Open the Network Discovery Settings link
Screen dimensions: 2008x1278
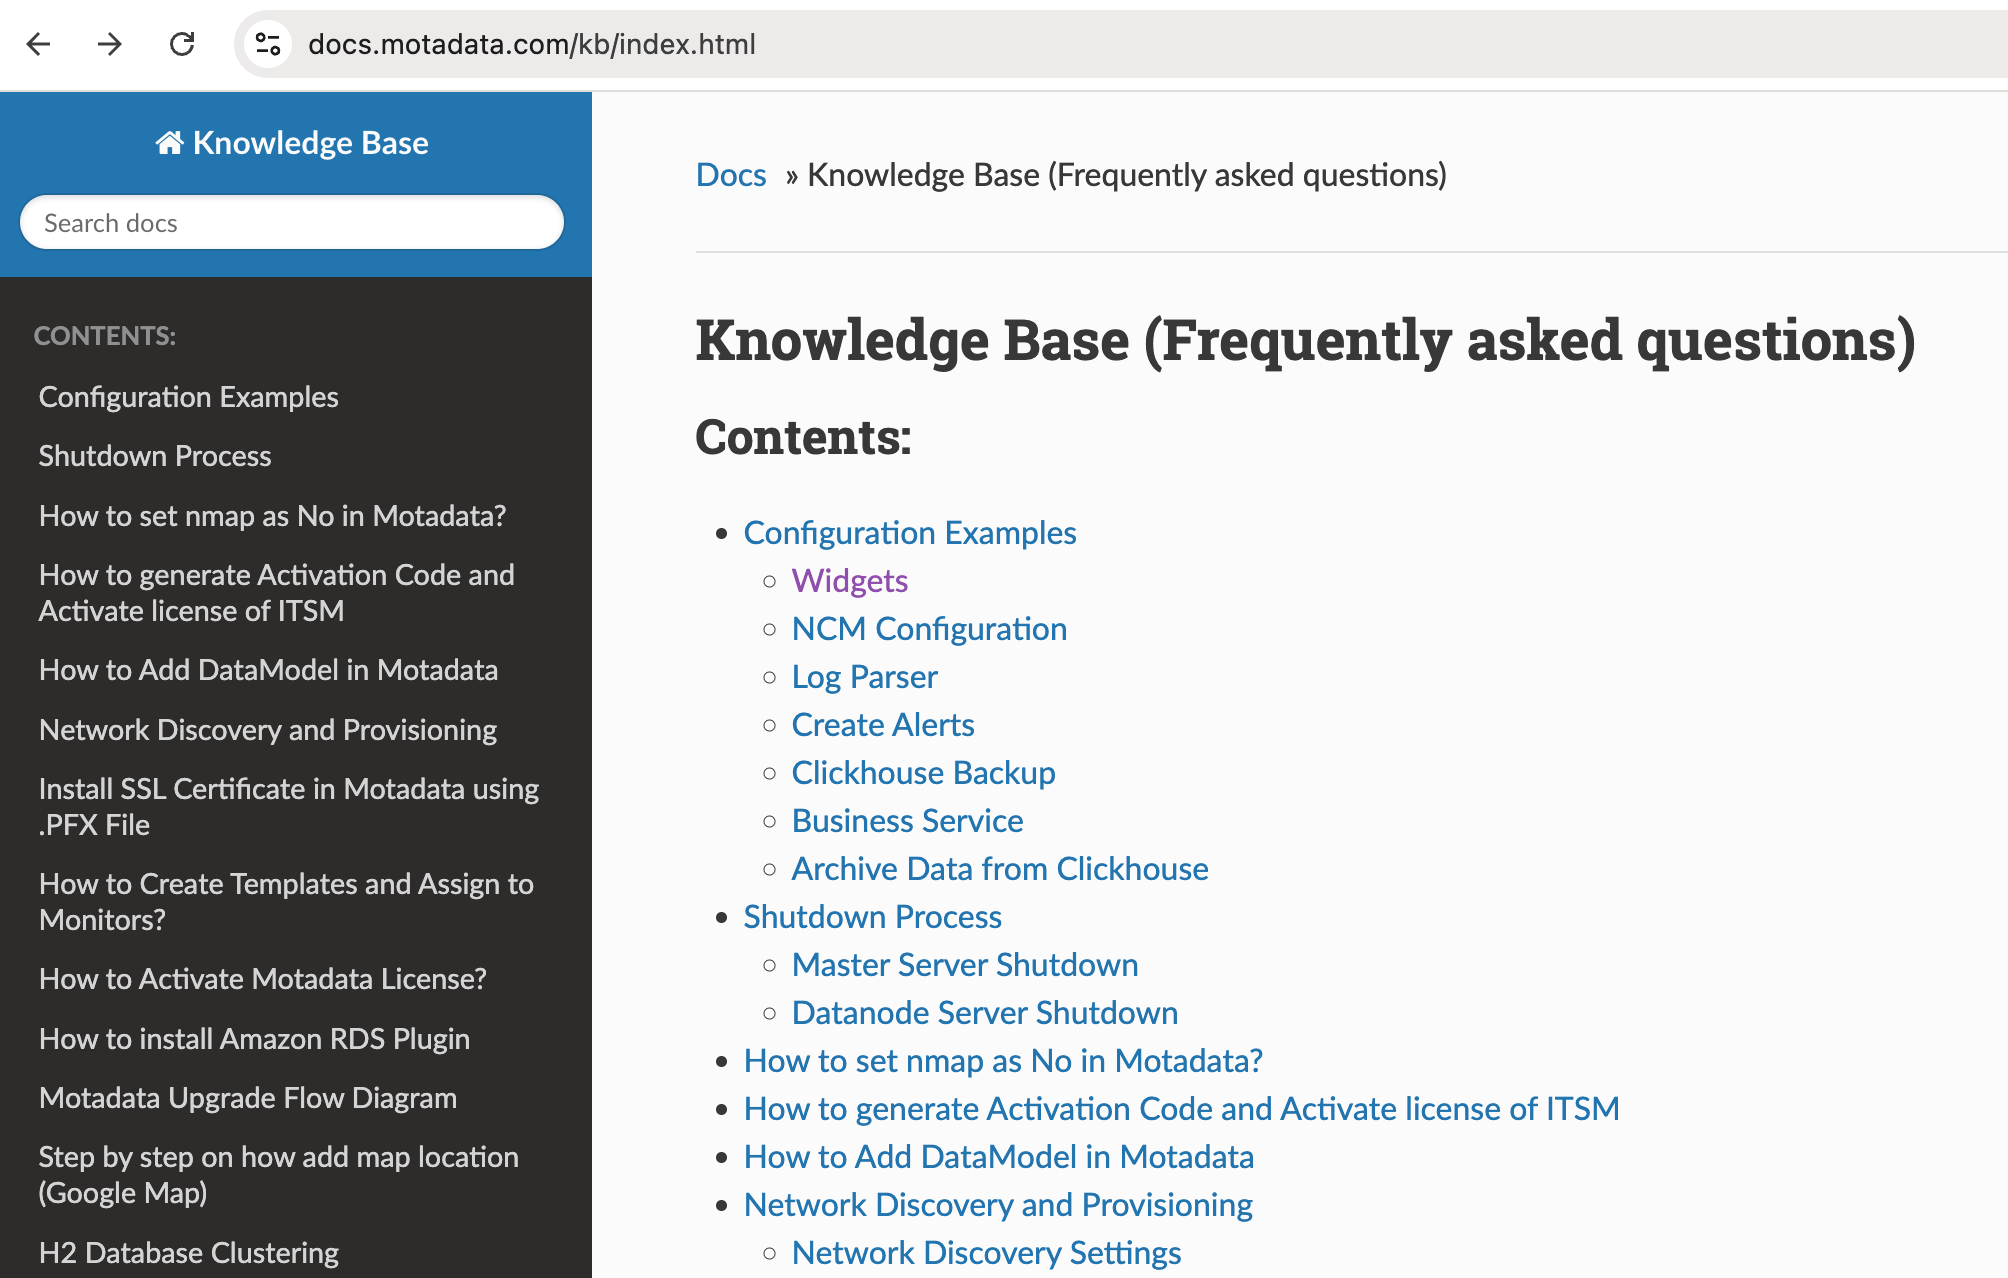(987, 1253)
